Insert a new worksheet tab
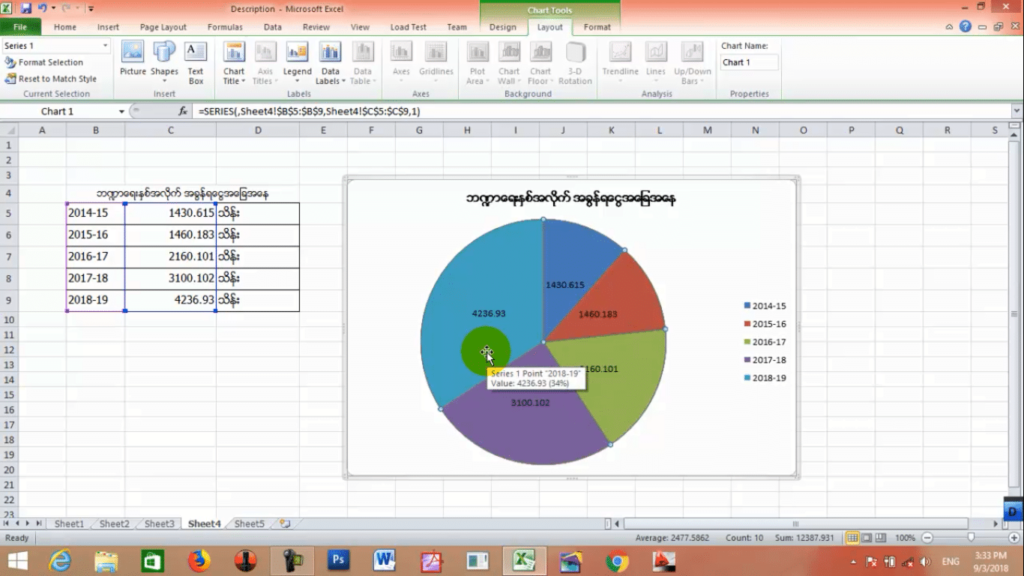Screen dimensions: 1024x576 click(285, 524)
